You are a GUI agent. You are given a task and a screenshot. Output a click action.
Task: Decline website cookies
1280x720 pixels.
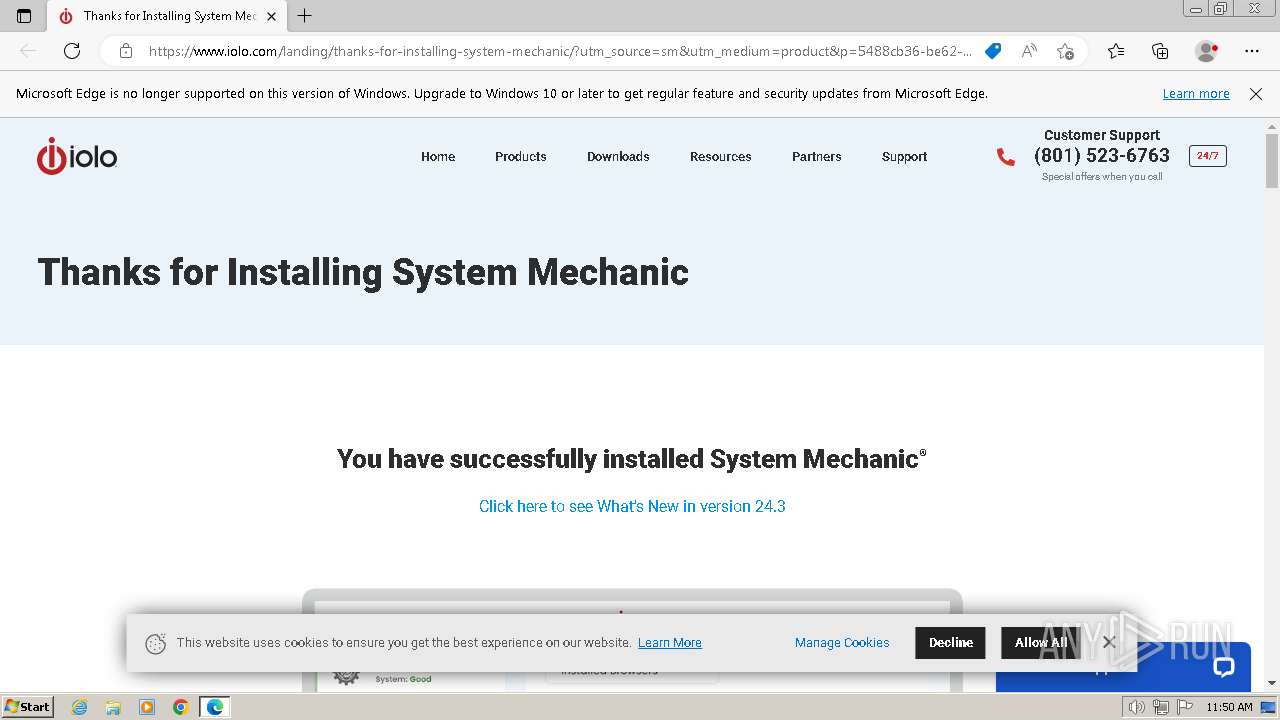point(950,643)
